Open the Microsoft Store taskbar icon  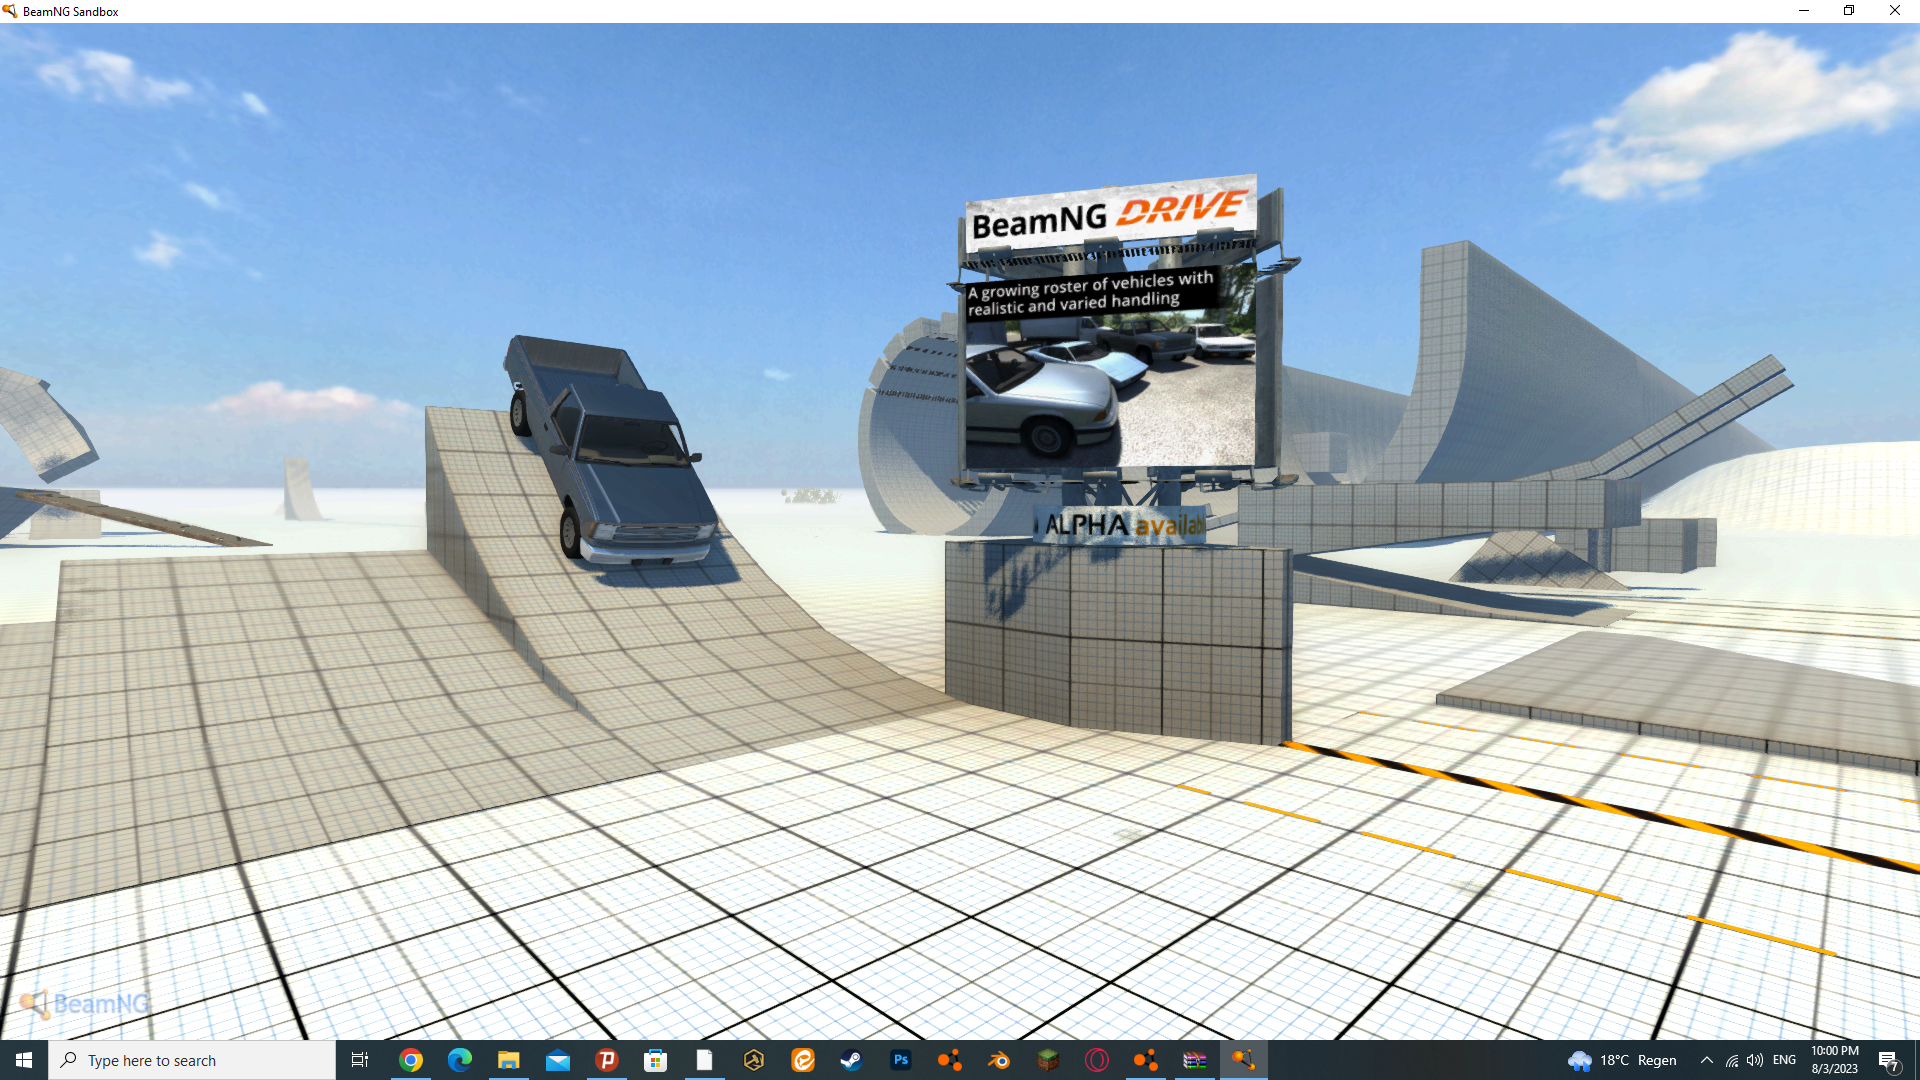click(x=655, y=1060)
